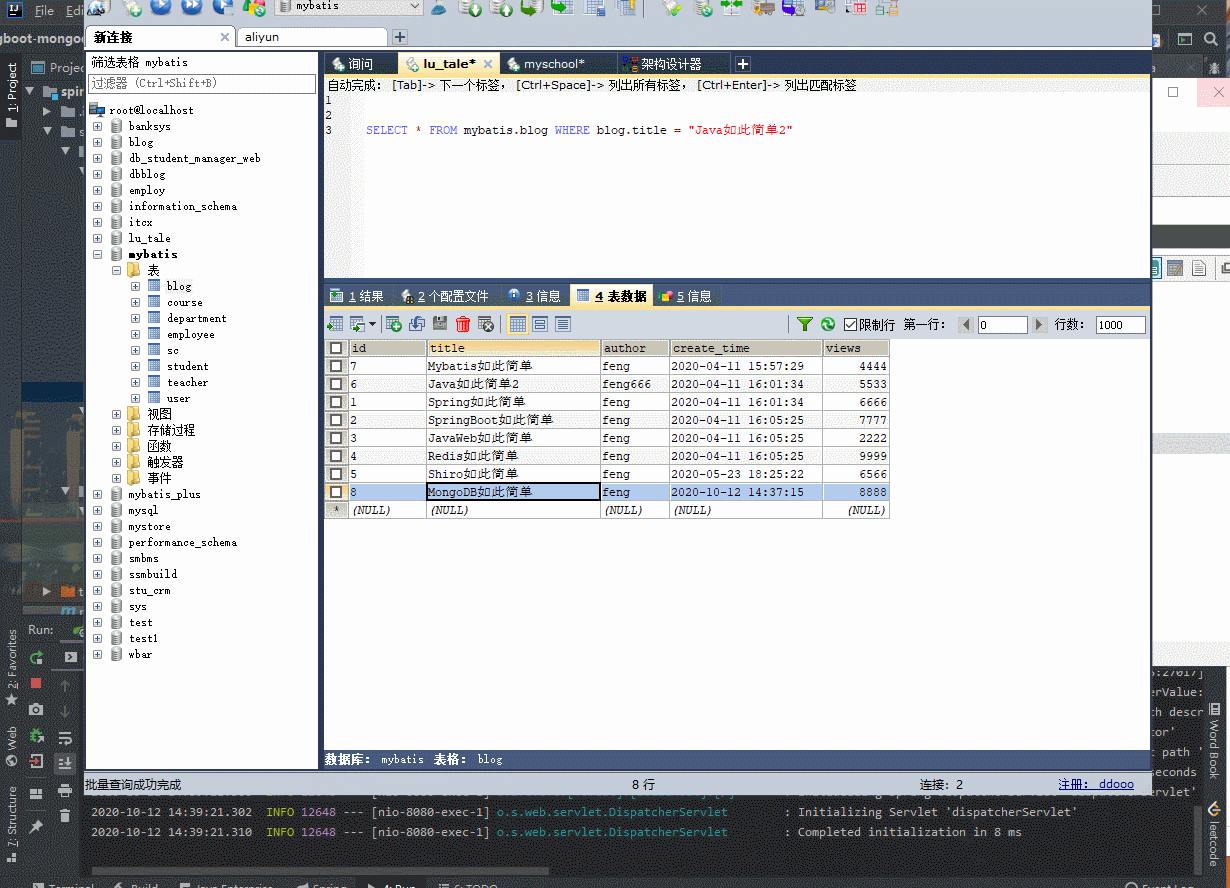Click the 注册：ddooo registration link
Image resolution: width=1230 pixels, height=888 pixels.
(x=1097, y=783)
